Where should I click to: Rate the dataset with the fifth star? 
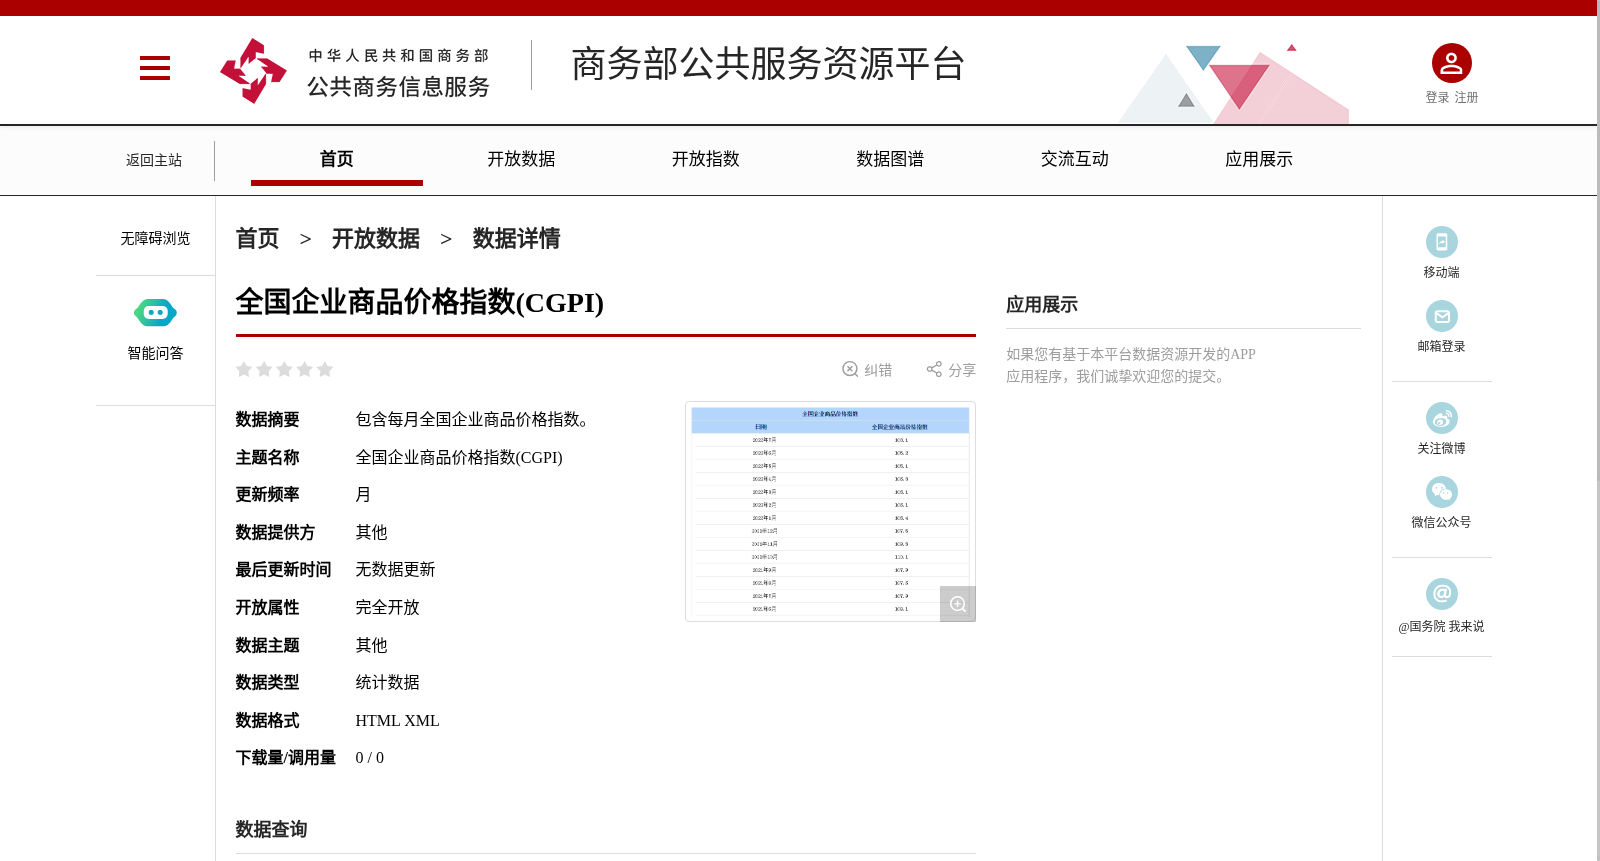tap(325, 369)
